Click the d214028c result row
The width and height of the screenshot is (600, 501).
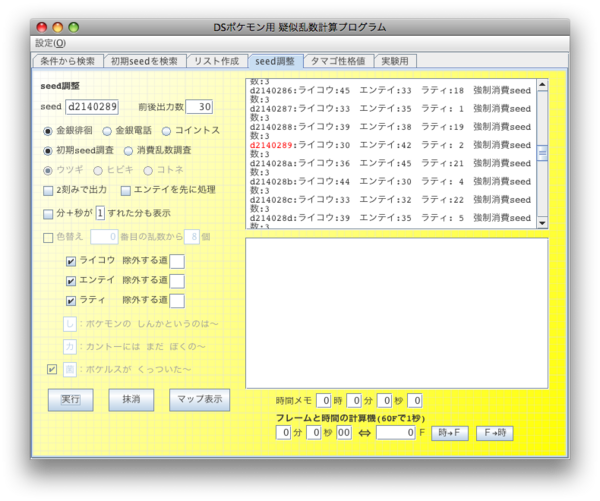click(x=390, y=200)
